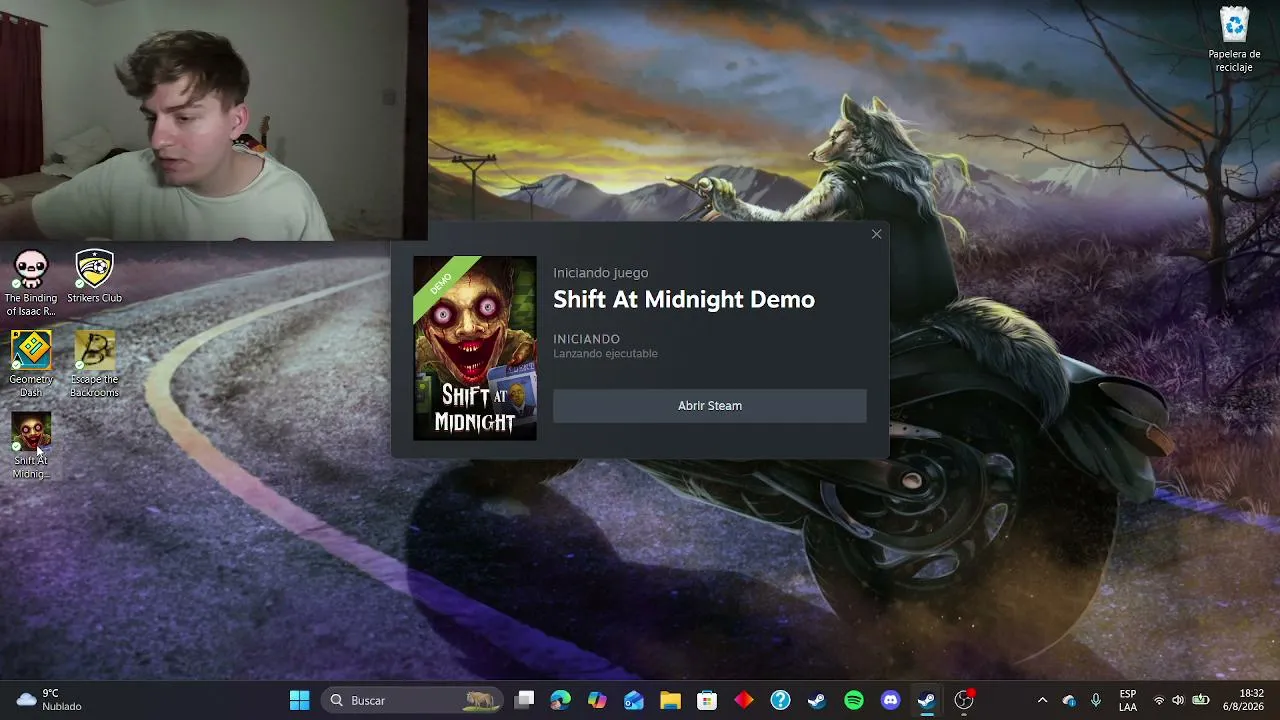Open Task View from the taskbar
This screenshot has height=720, width=1280.
pyautogui.click(x=524, y=700)
